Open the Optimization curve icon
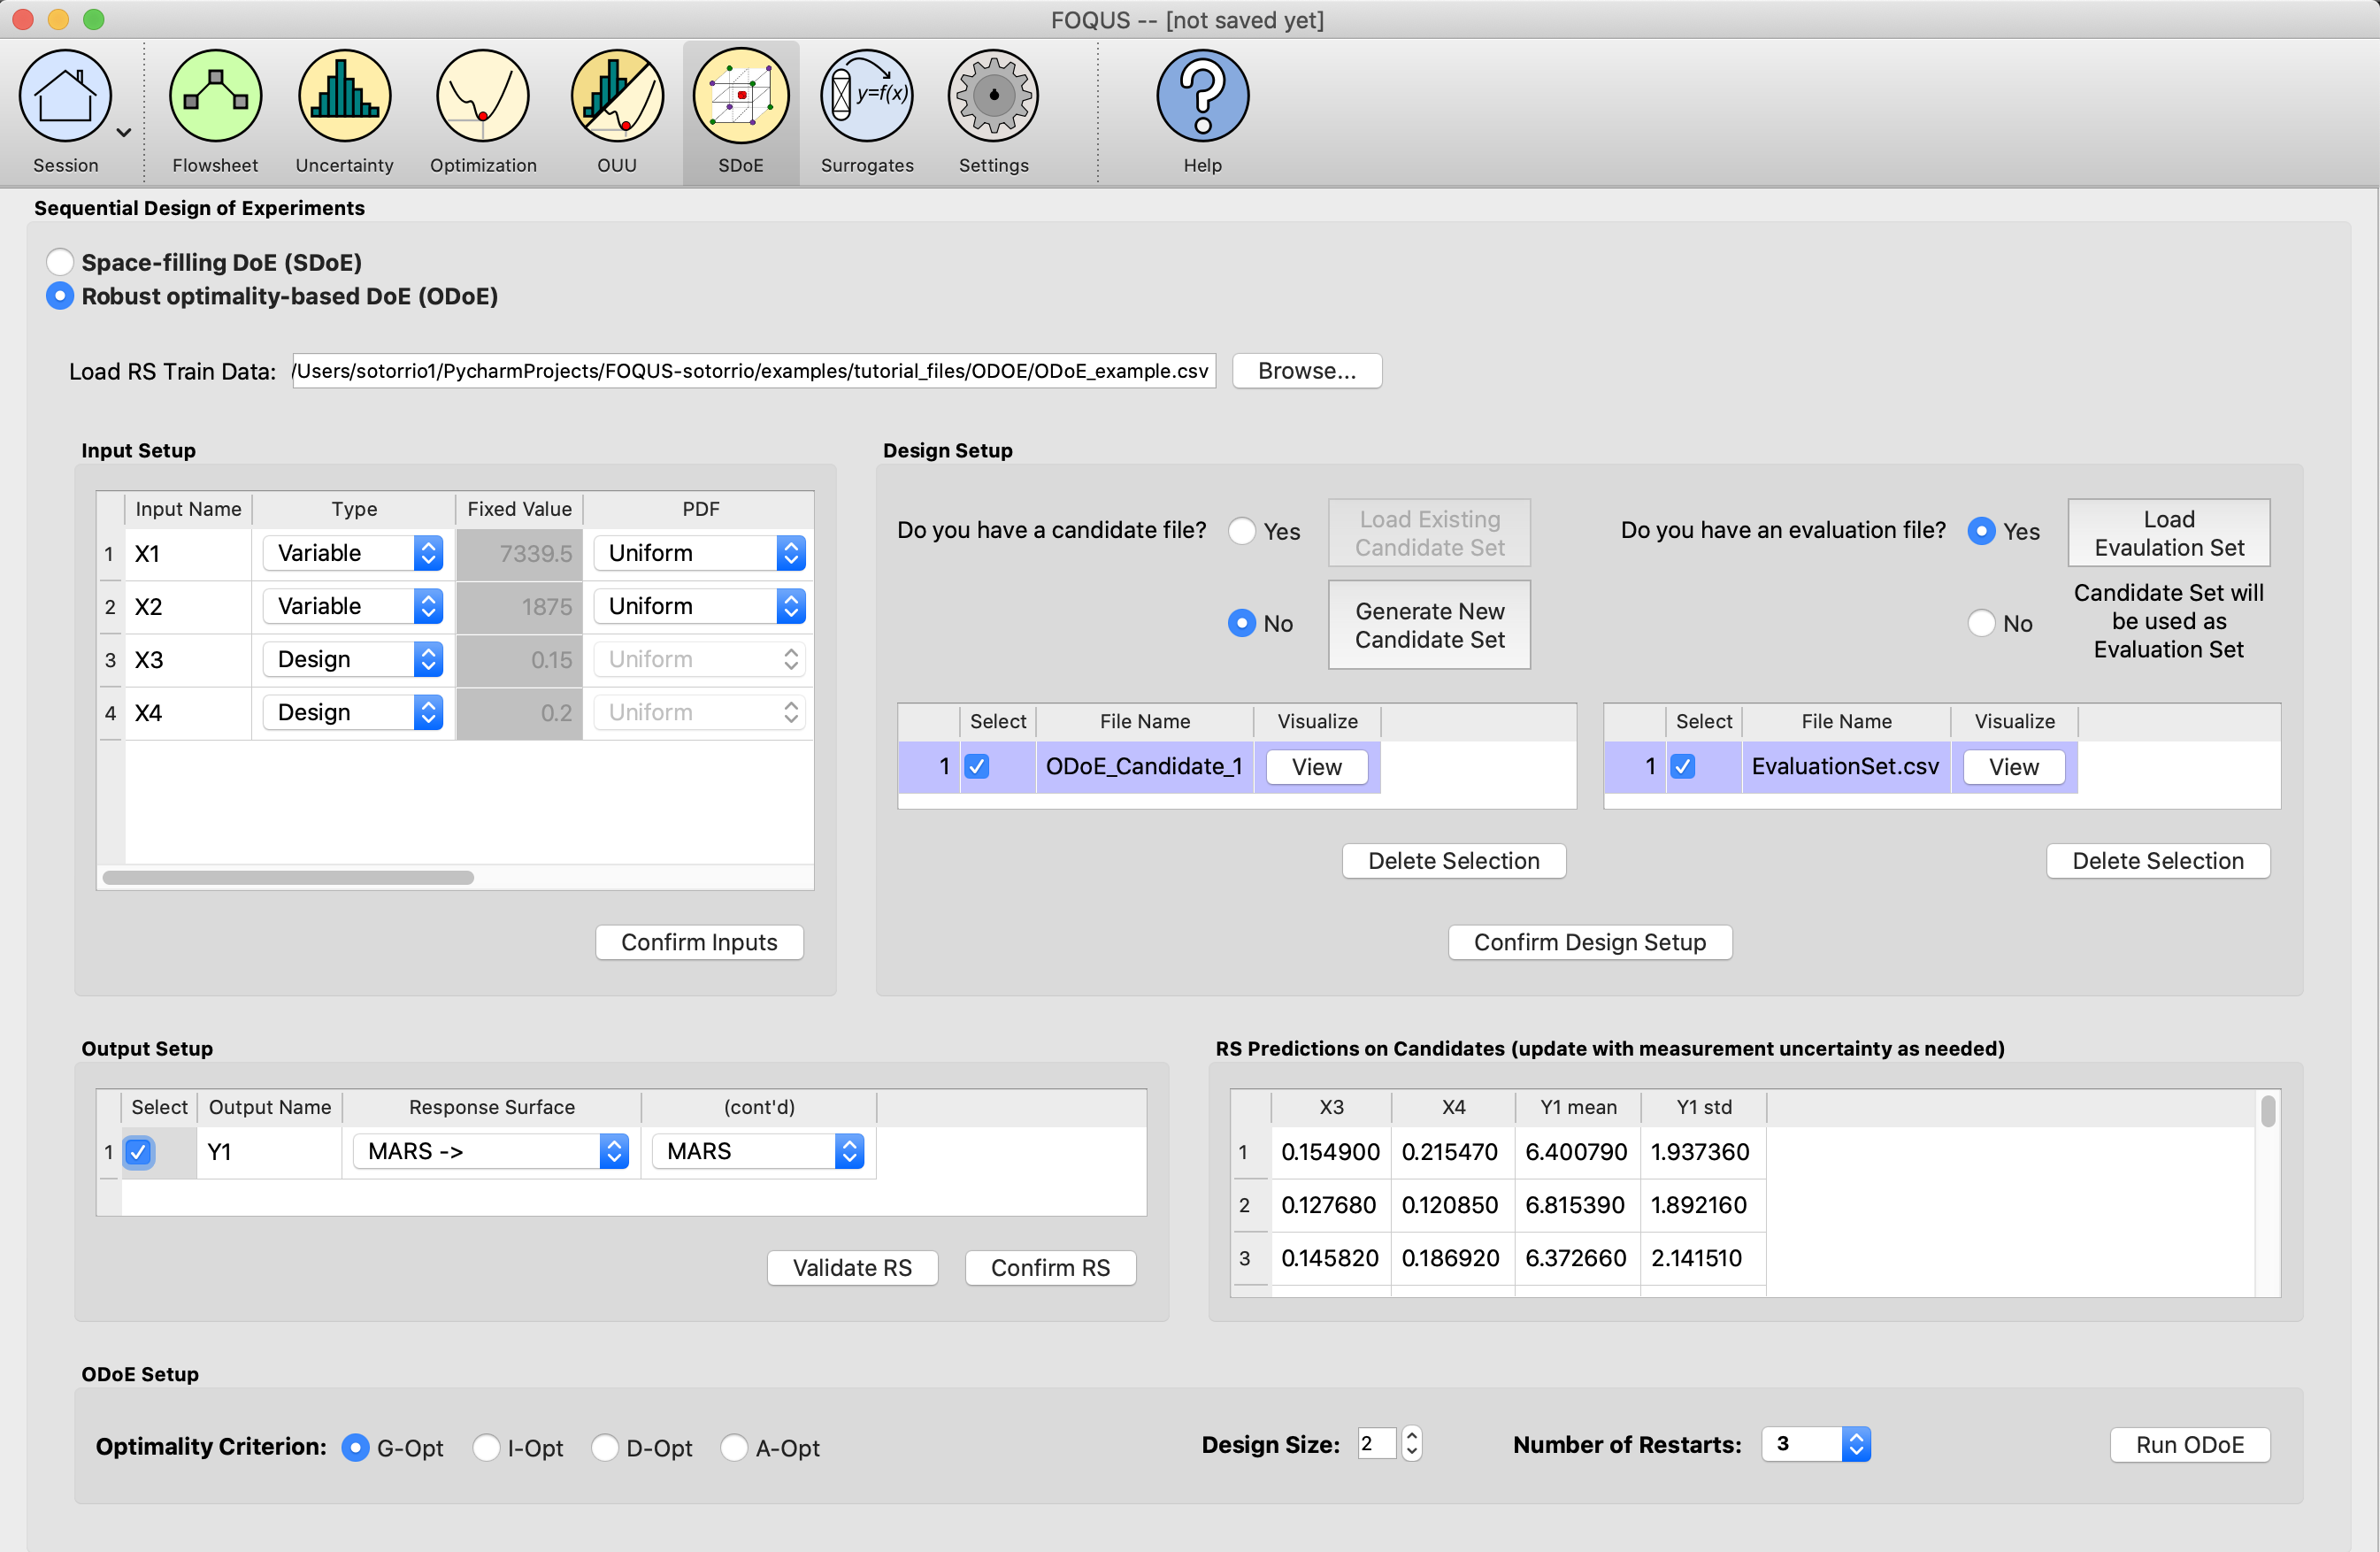The height and width of the screenshot is (1552, 2380). (x=483, y=97)
